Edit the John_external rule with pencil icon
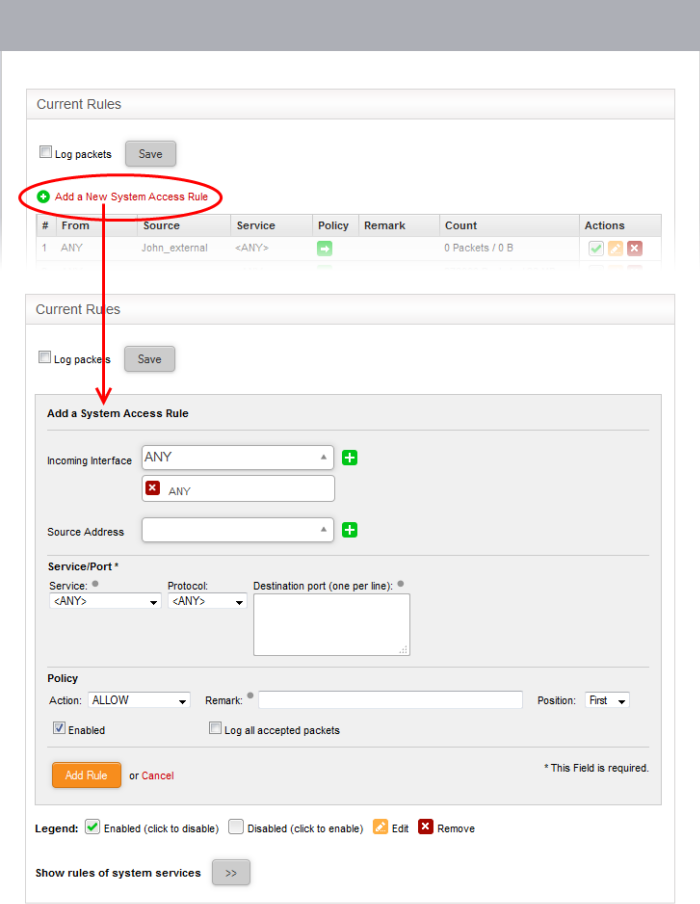Viewport: 700px width, 904px height. pos(615,248)
